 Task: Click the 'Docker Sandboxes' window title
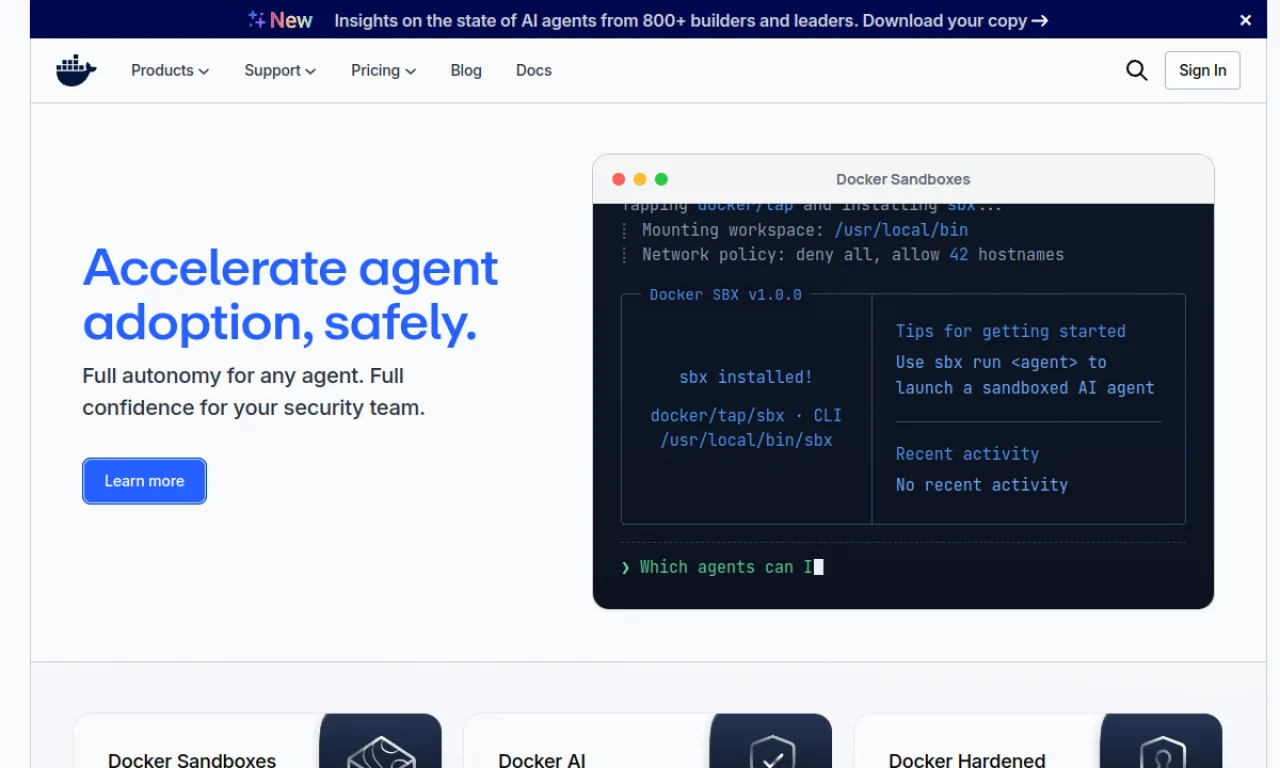pyautogui.click(x=903, y=179)
